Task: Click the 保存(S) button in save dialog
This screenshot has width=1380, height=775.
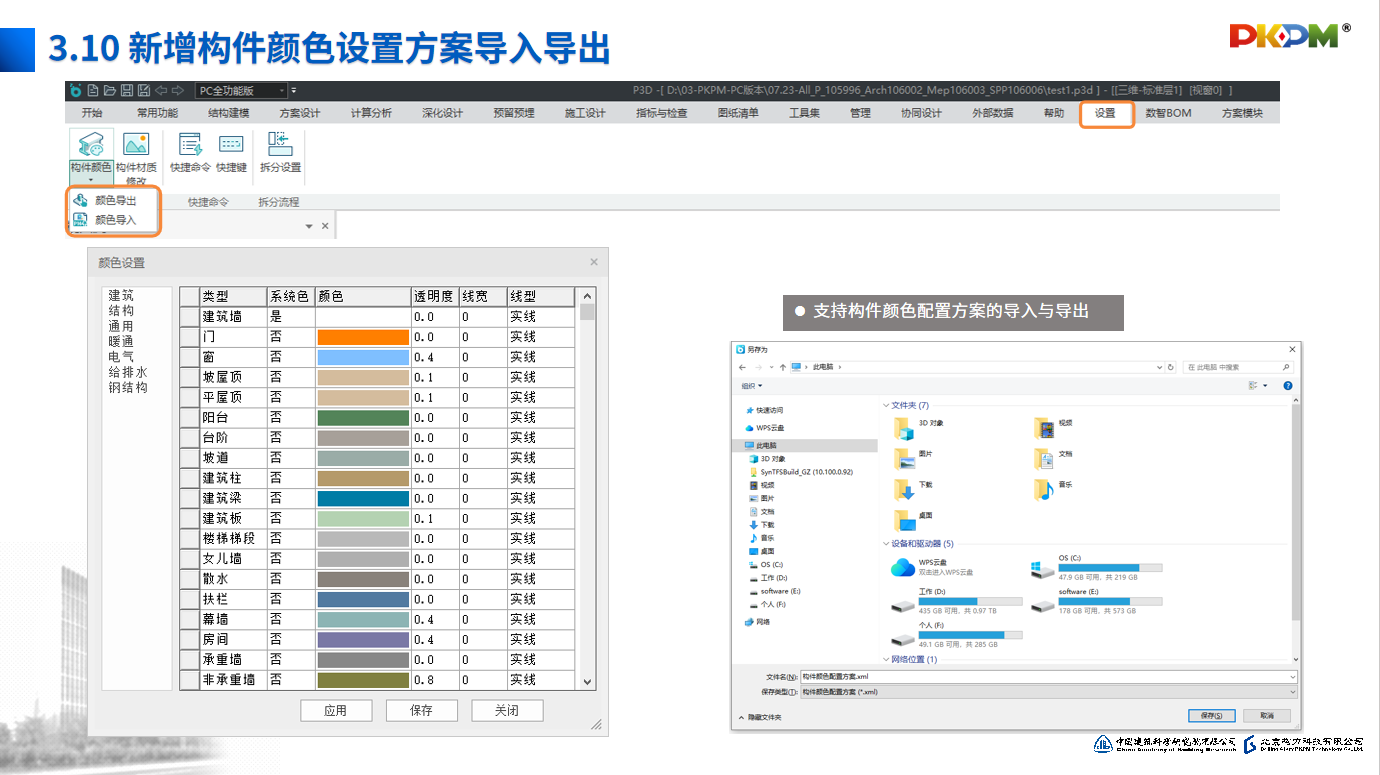Action: coord(1211,716)
